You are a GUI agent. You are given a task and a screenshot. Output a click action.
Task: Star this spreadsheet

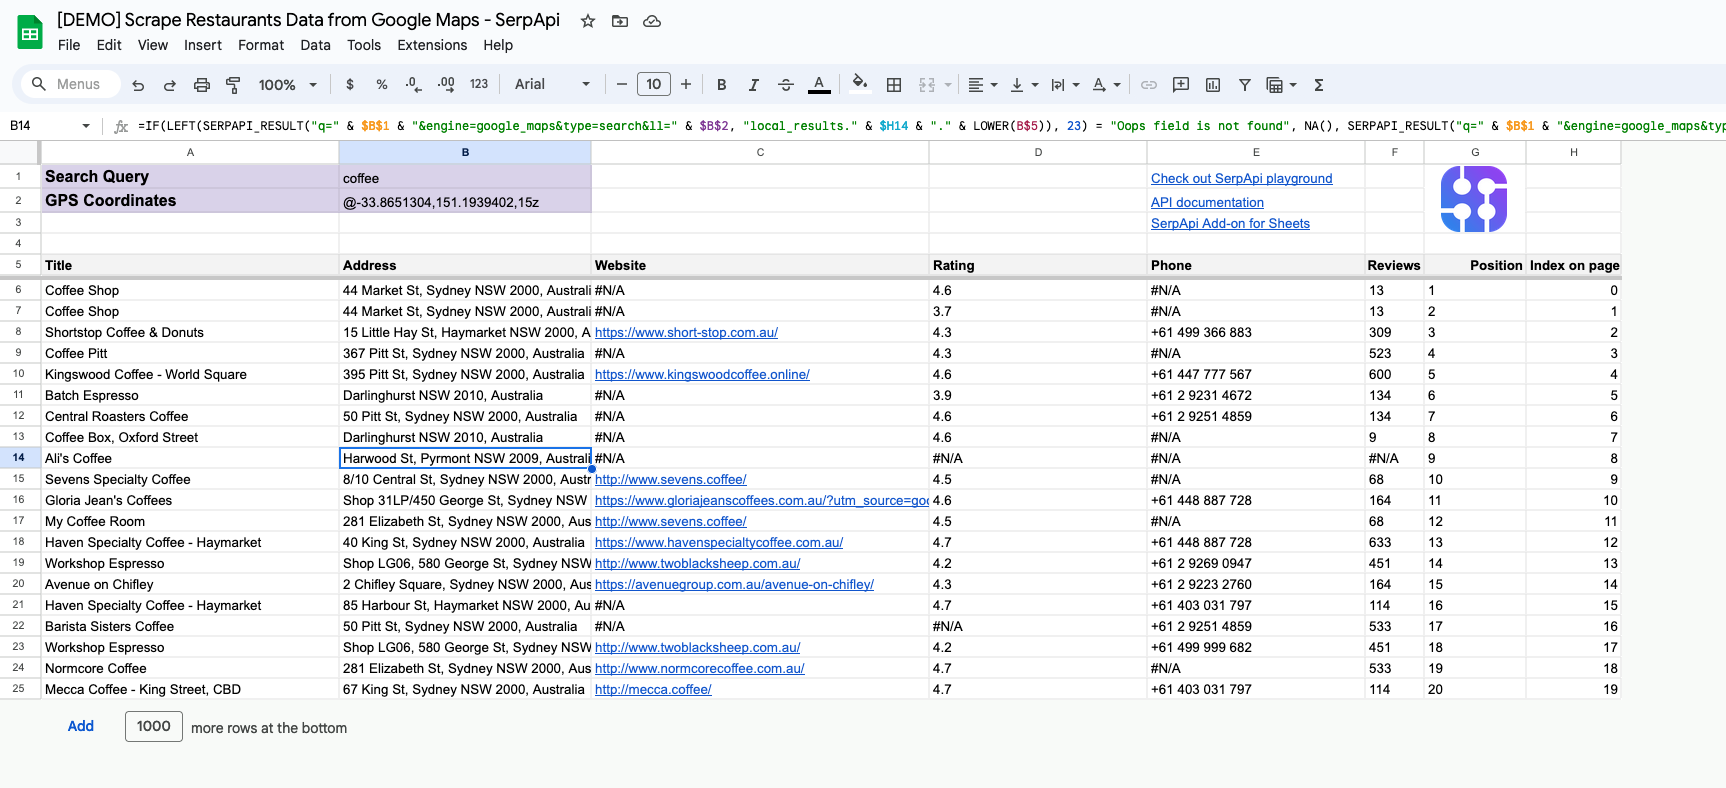tap(588, 21)
